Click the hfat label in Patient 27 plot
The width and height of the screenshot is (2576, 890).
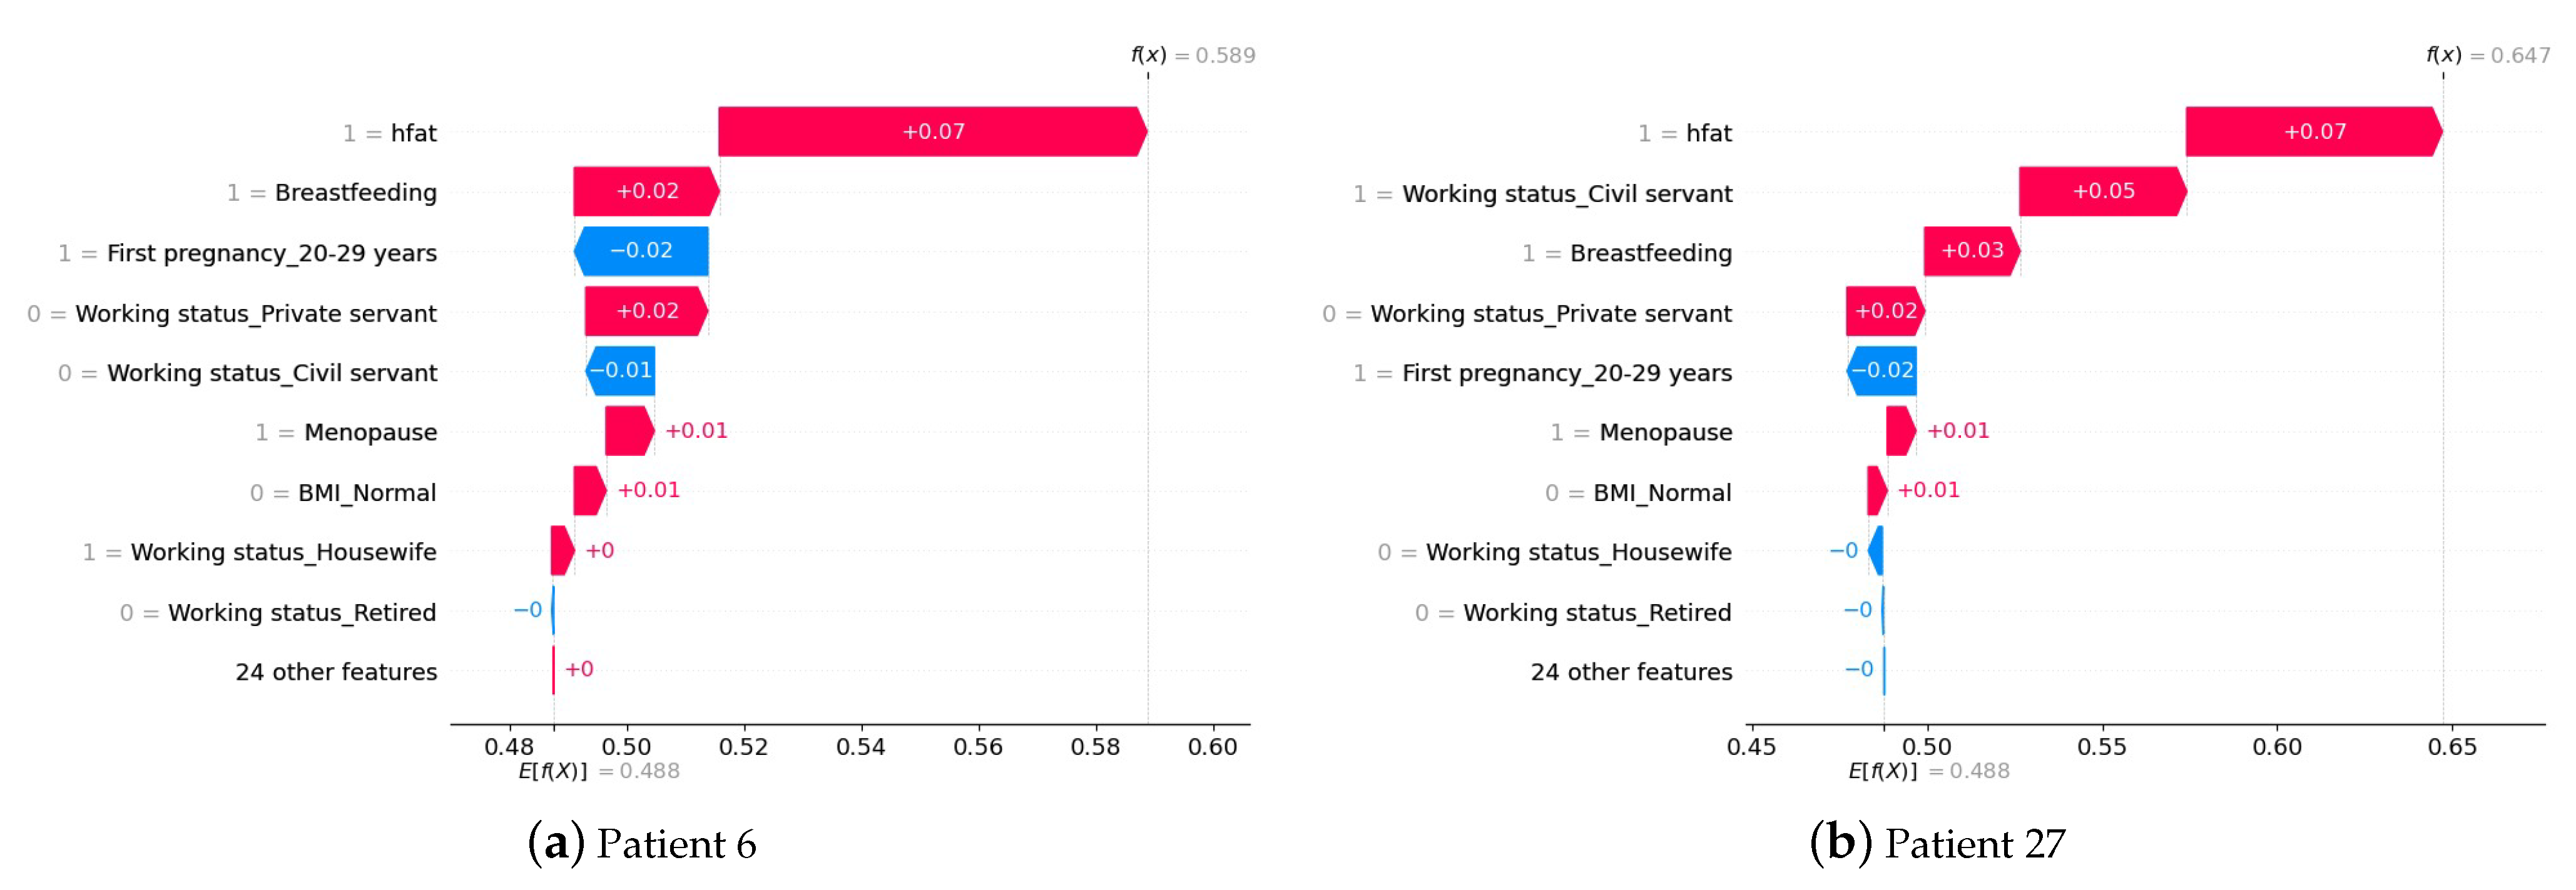click(x=1708, y=133)
